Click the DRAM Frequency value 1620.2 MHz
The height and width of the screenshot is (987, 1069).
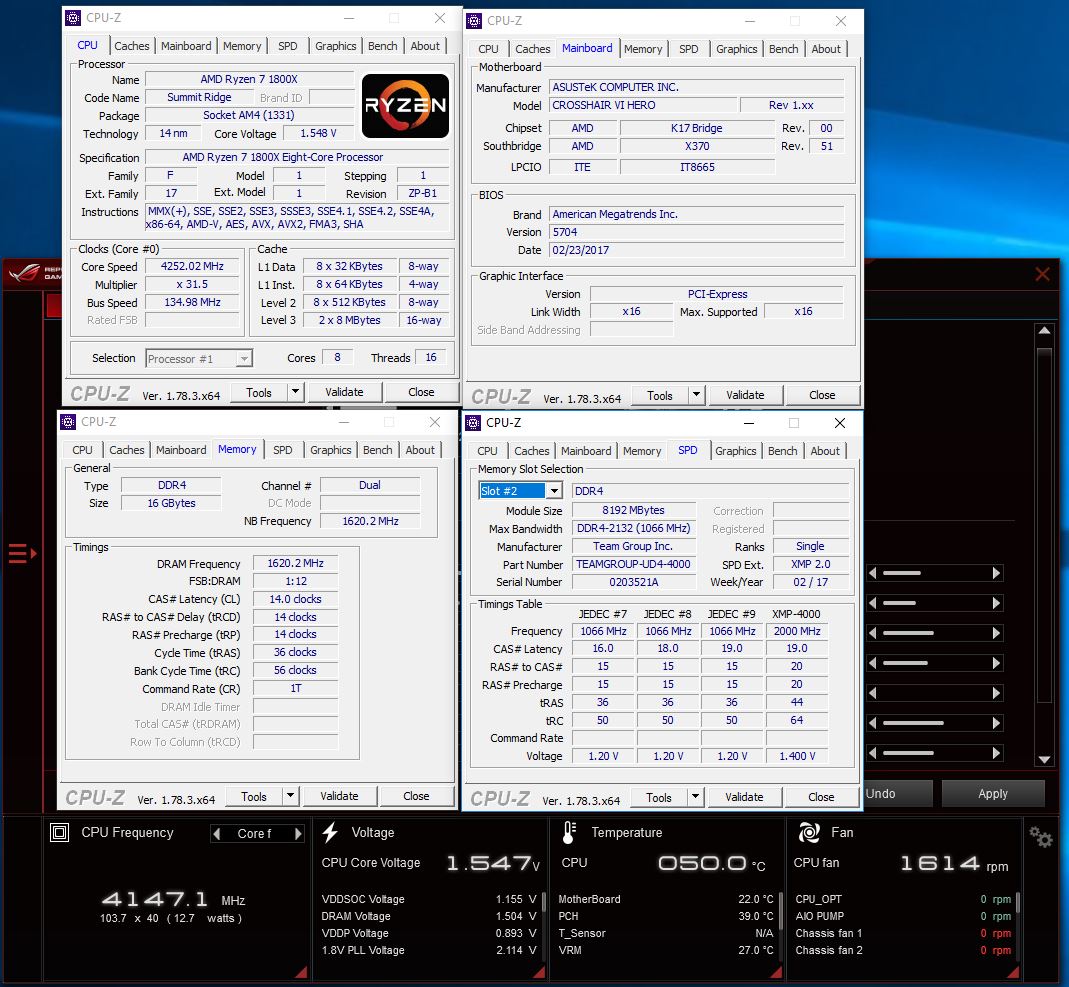click(x=295, y=563)
